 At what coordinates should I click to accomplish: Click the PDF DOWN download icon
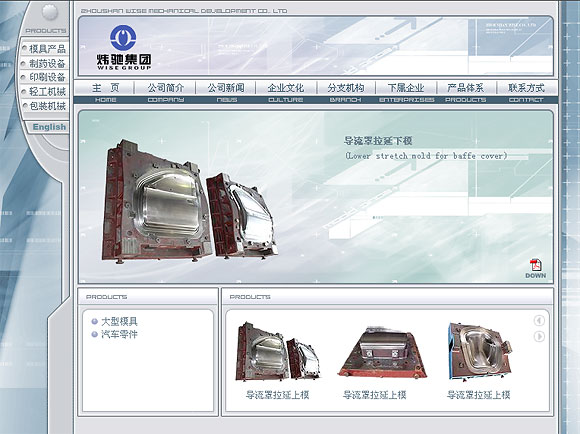(535, 269)
